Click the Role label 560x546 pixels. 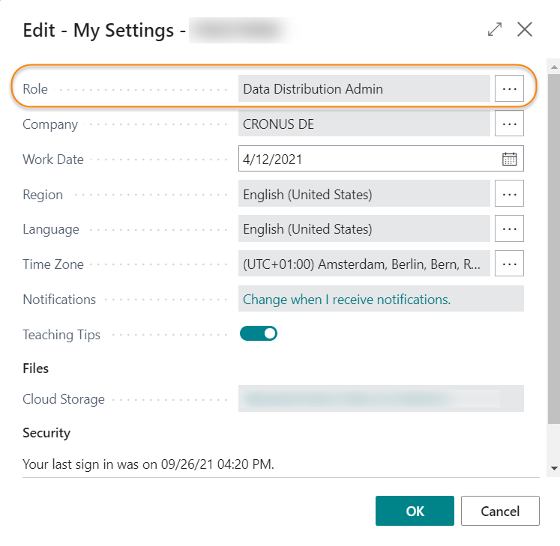pyautogui.click(x=35, y=89)
